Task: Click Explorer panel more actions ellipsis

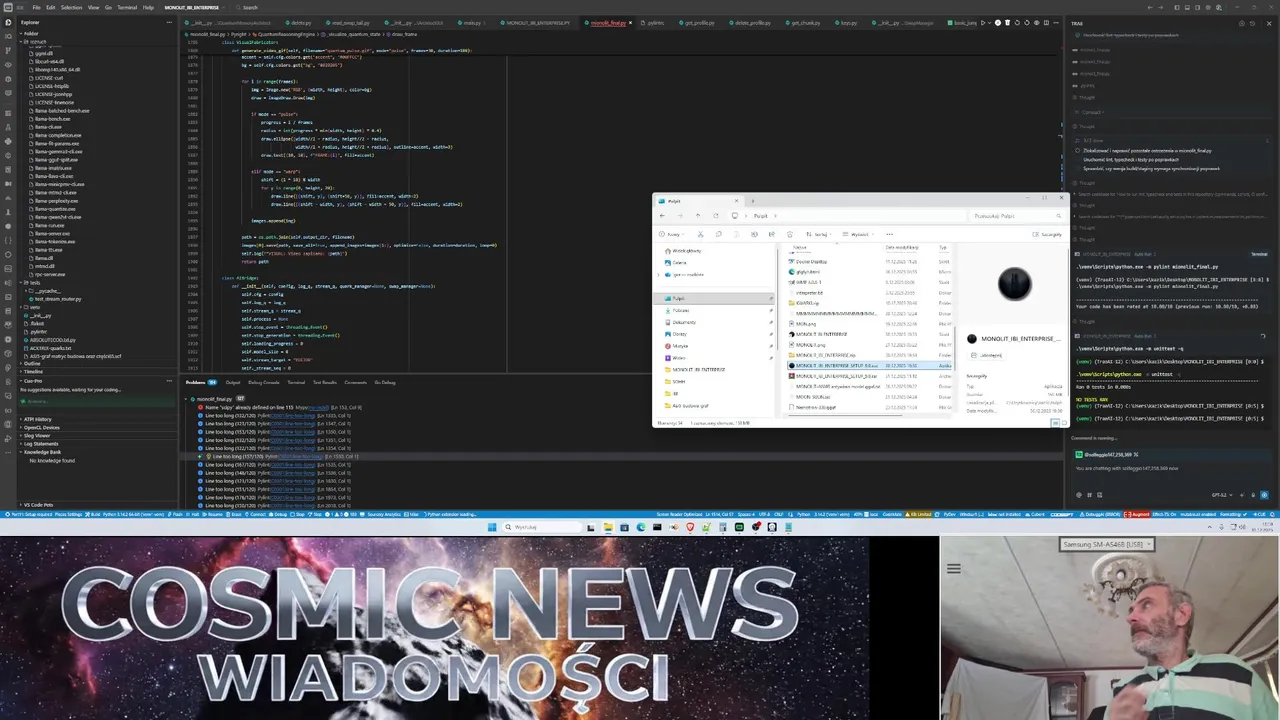Action: click(169, 22)
